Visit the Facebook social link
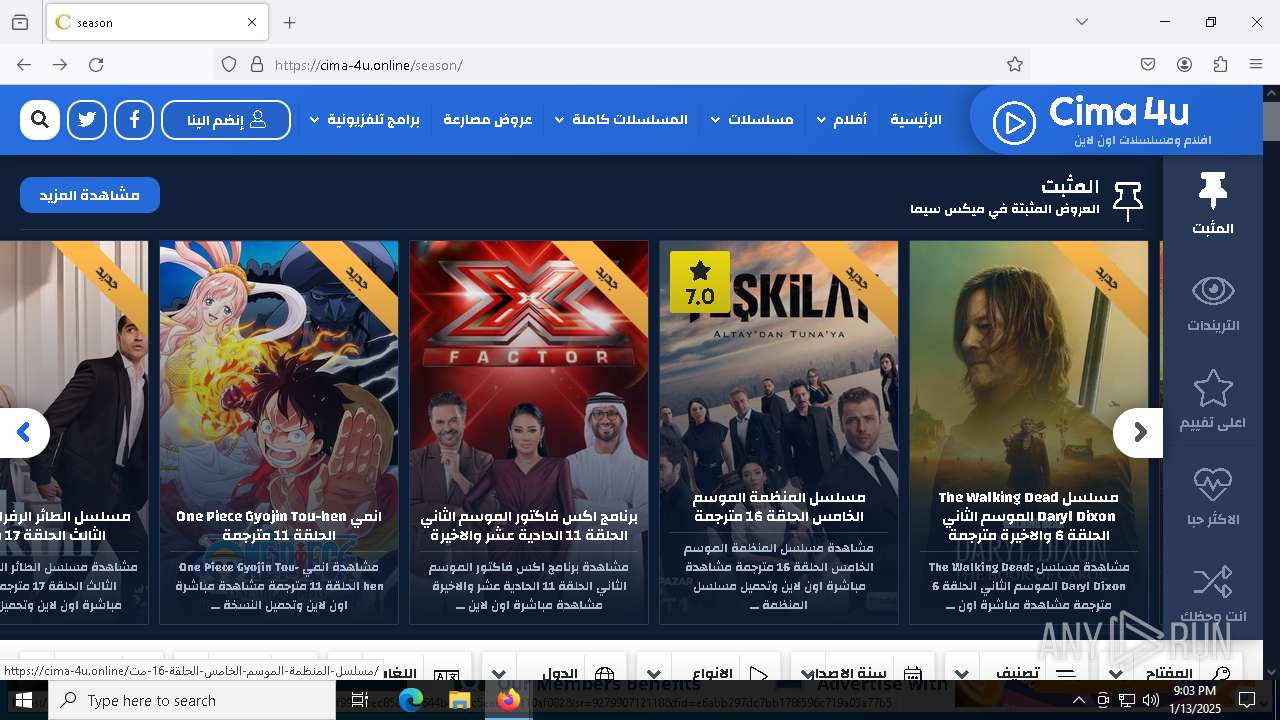 click(x=134, y=120)
